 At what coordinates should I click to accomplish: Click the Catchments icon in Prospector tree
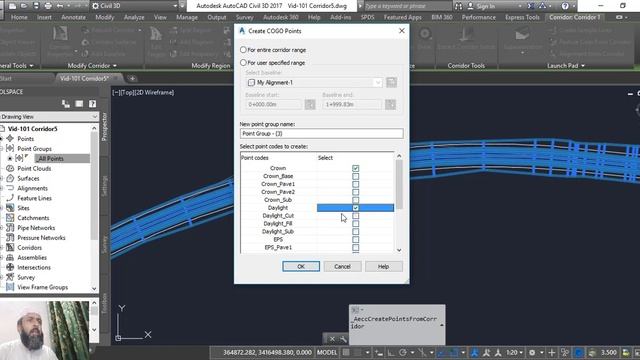(10, 218)
